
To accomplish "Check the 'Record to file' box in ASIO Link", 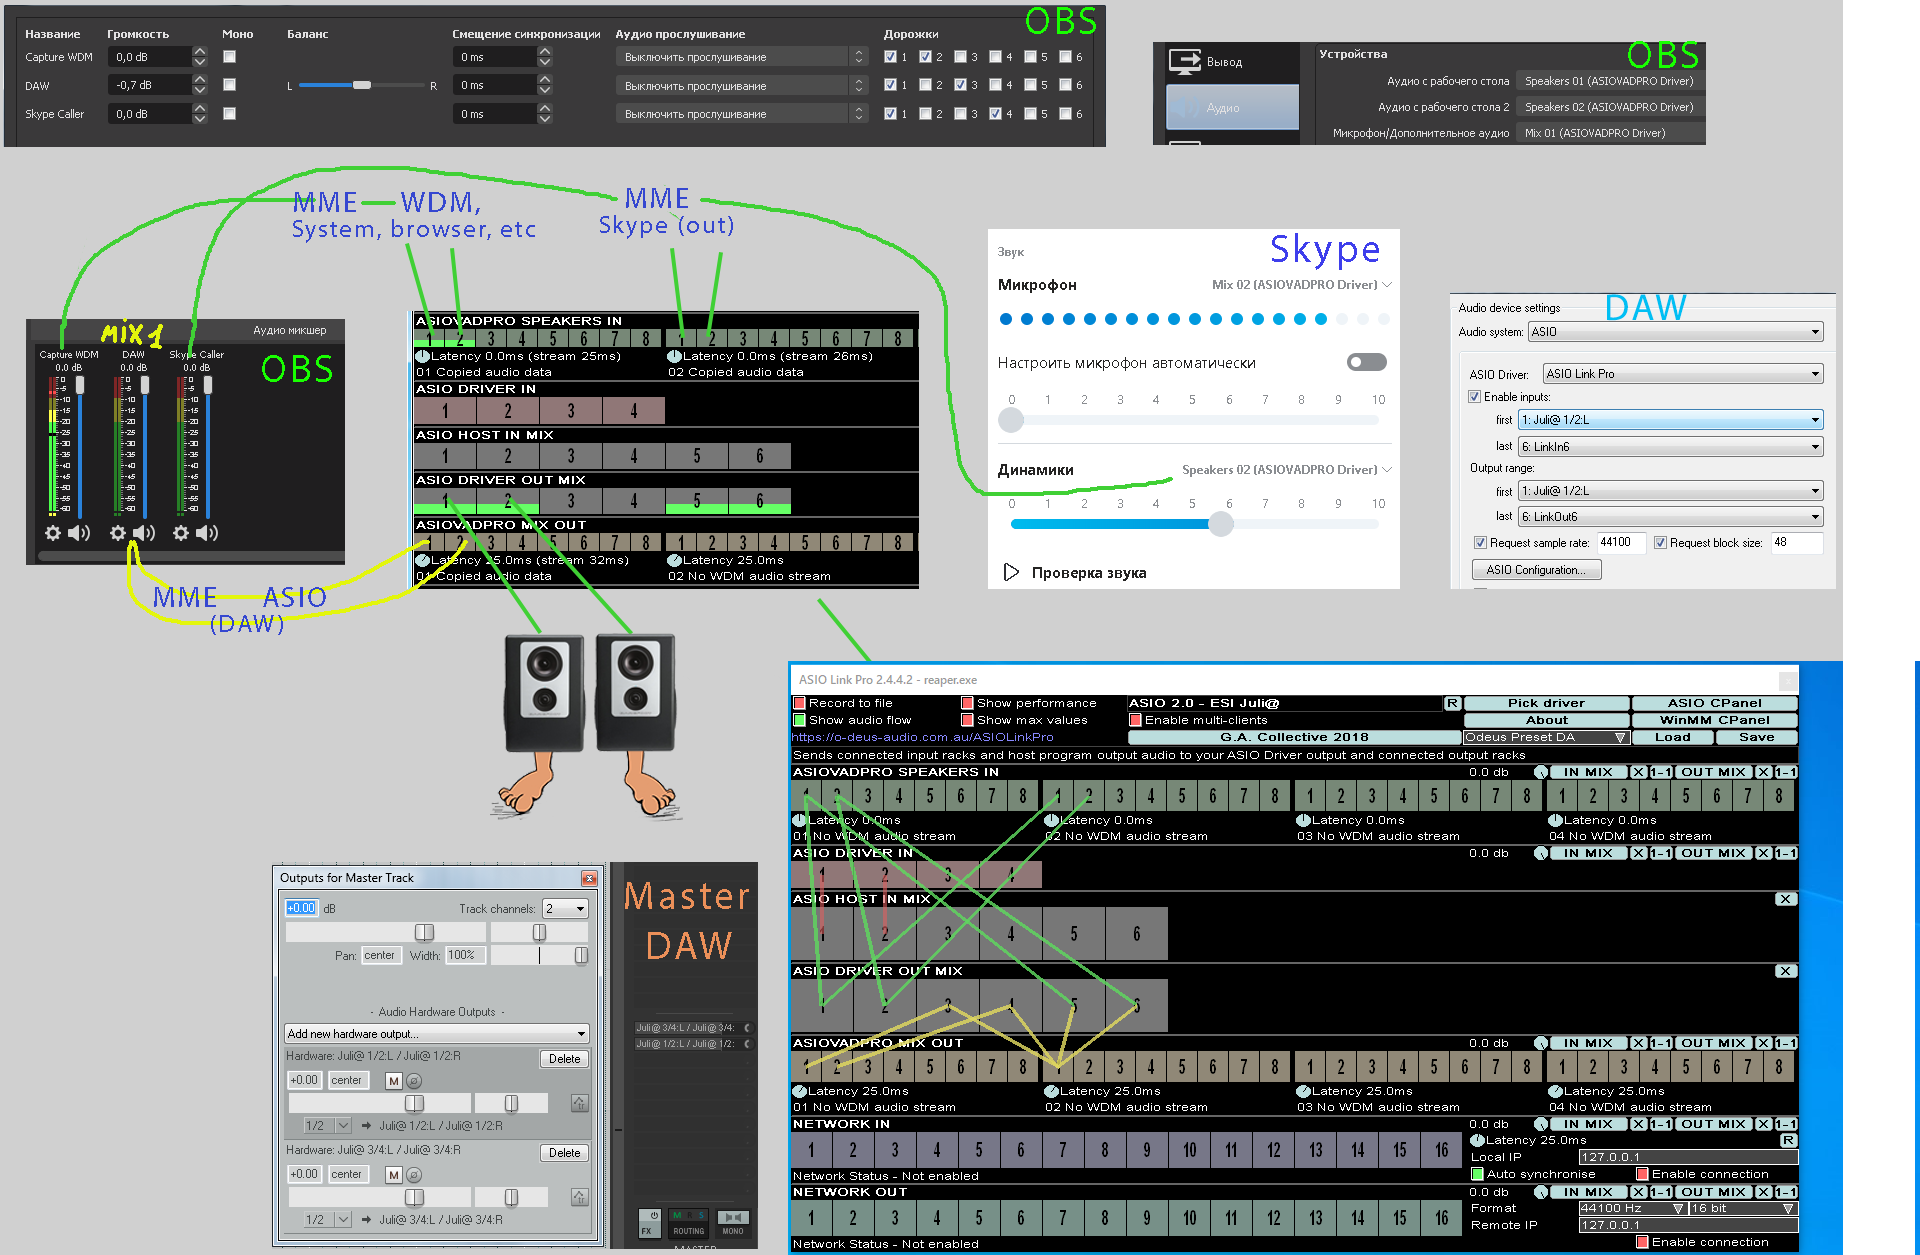I will pyautogui.click(x=800, y=703).
